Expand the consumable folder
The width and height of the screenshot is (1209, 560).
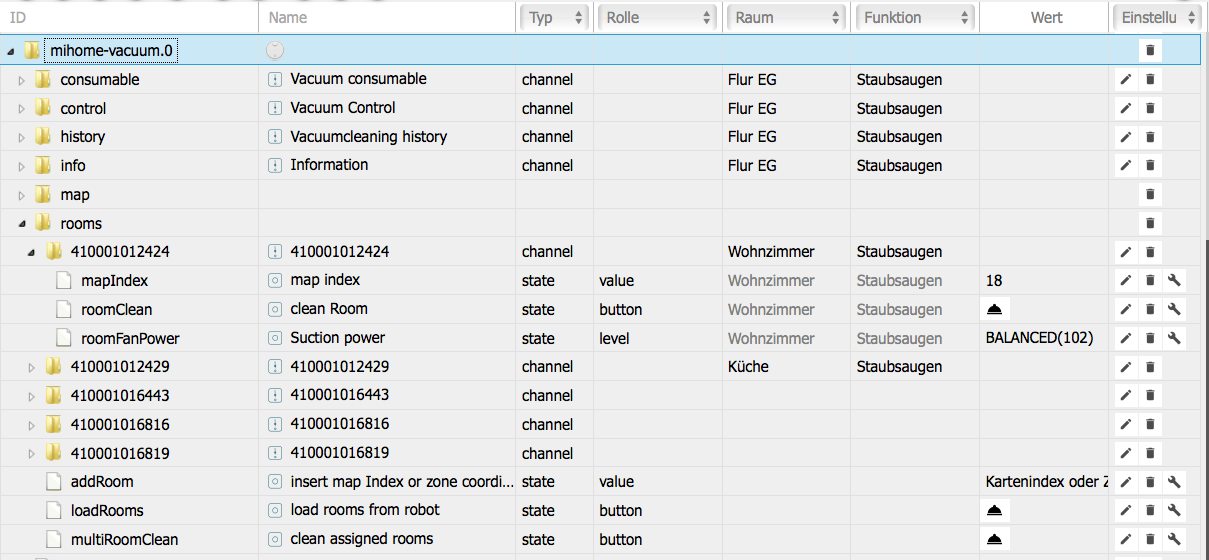[21, 80]
